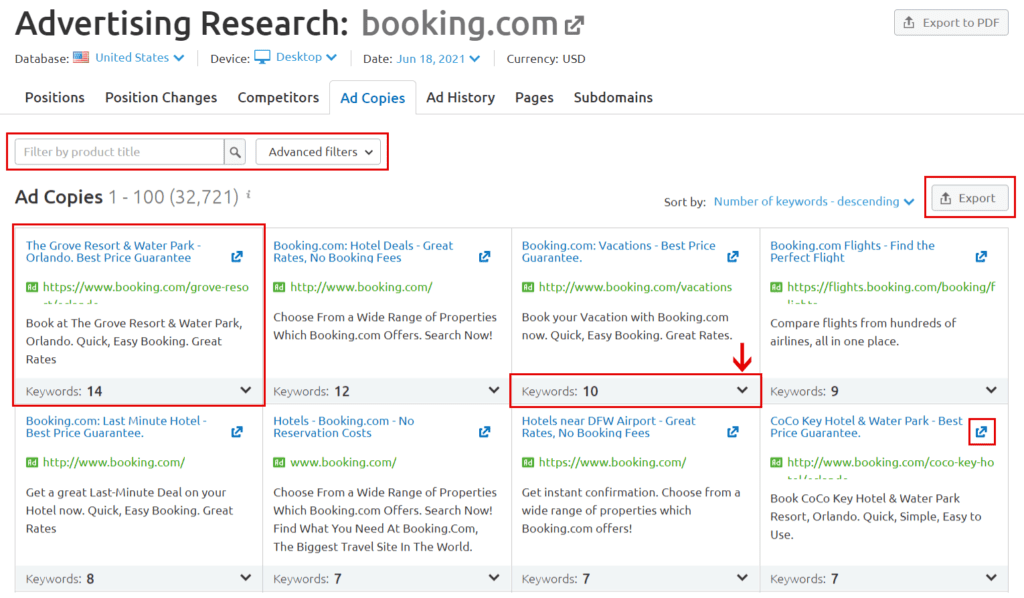This screenshot has width=1024, height=598.
Task: Open Hotels - Booking.com No Reservation Costs title
Action: tap(344, 427)
